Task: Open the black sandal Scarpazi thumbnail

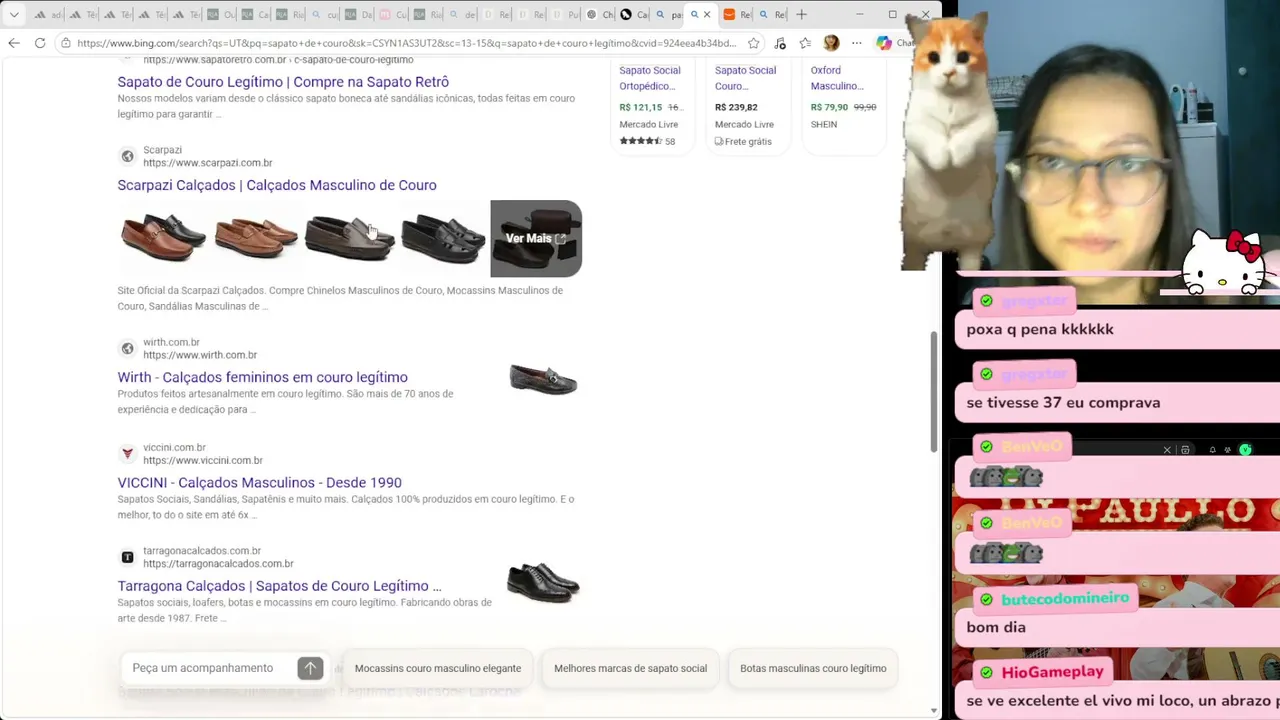Action: 442,238
